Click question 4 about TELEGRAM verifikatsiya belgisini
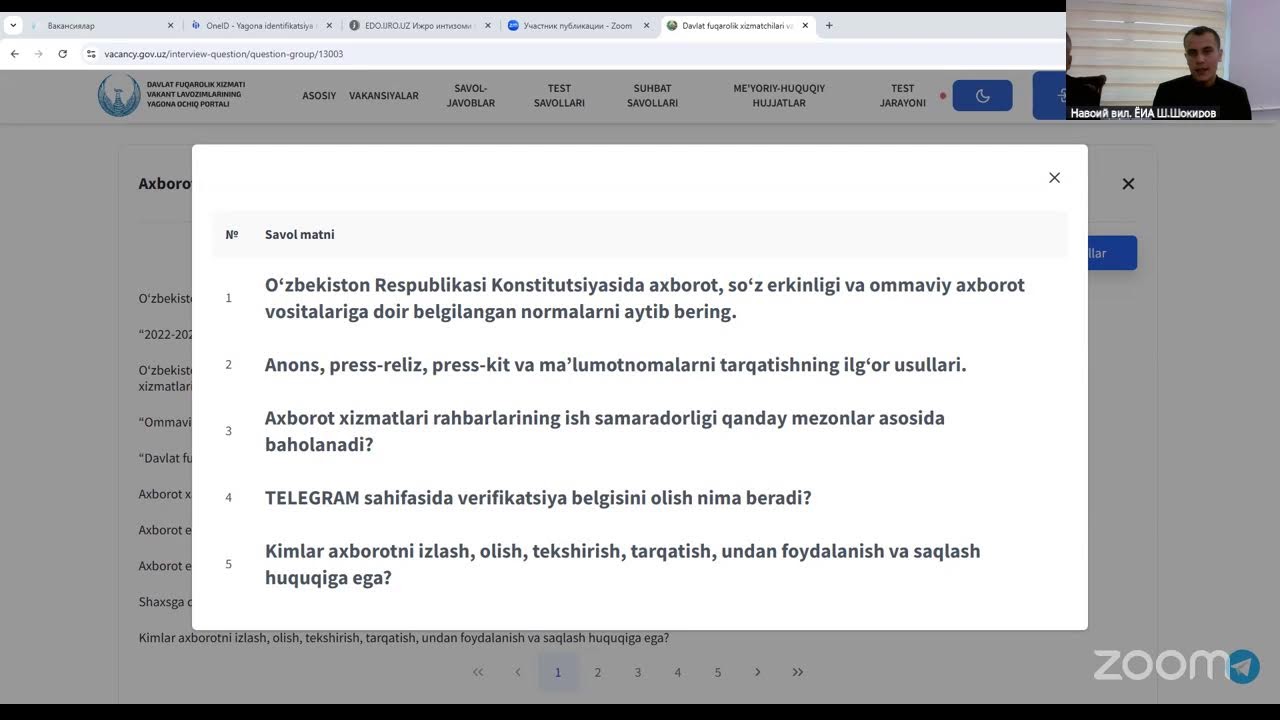Image resolution: width=1280 pixels, height=720 pixels. (x=538, y=497)
